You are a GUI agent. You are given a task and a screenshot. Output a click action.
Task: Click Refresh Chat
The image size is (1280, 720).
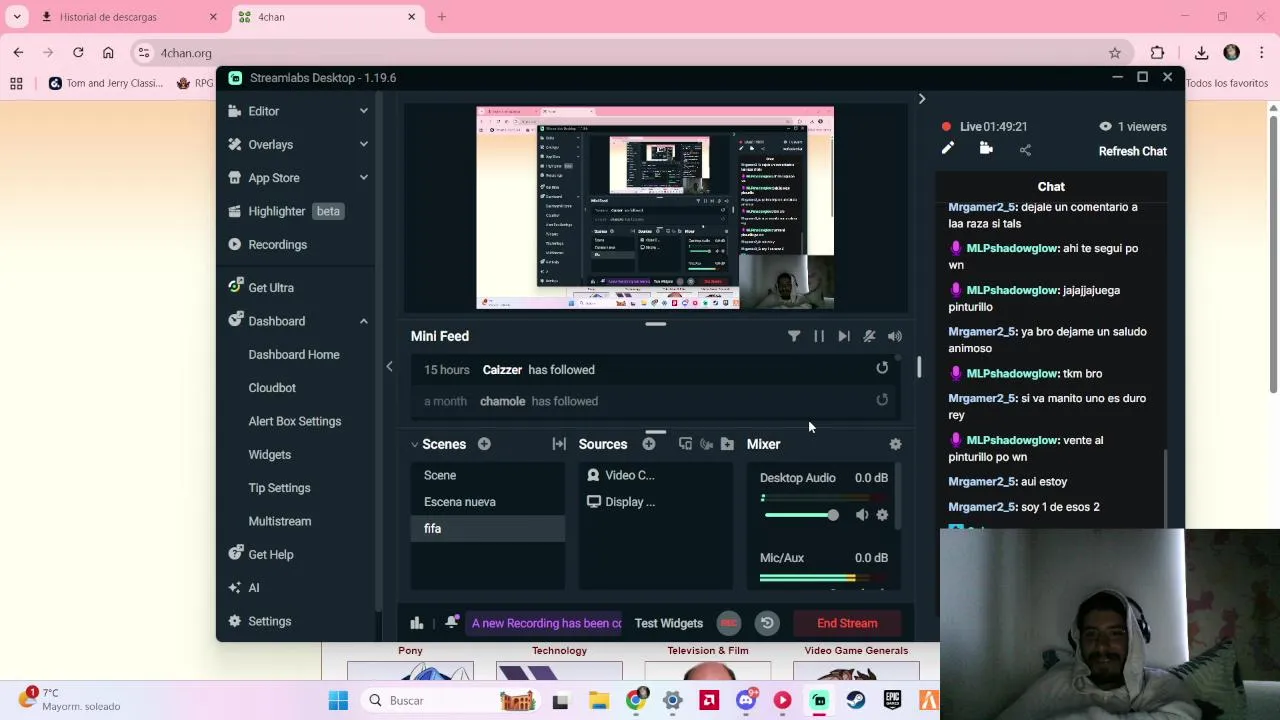pyautogui.click(x=1133, y=151)
